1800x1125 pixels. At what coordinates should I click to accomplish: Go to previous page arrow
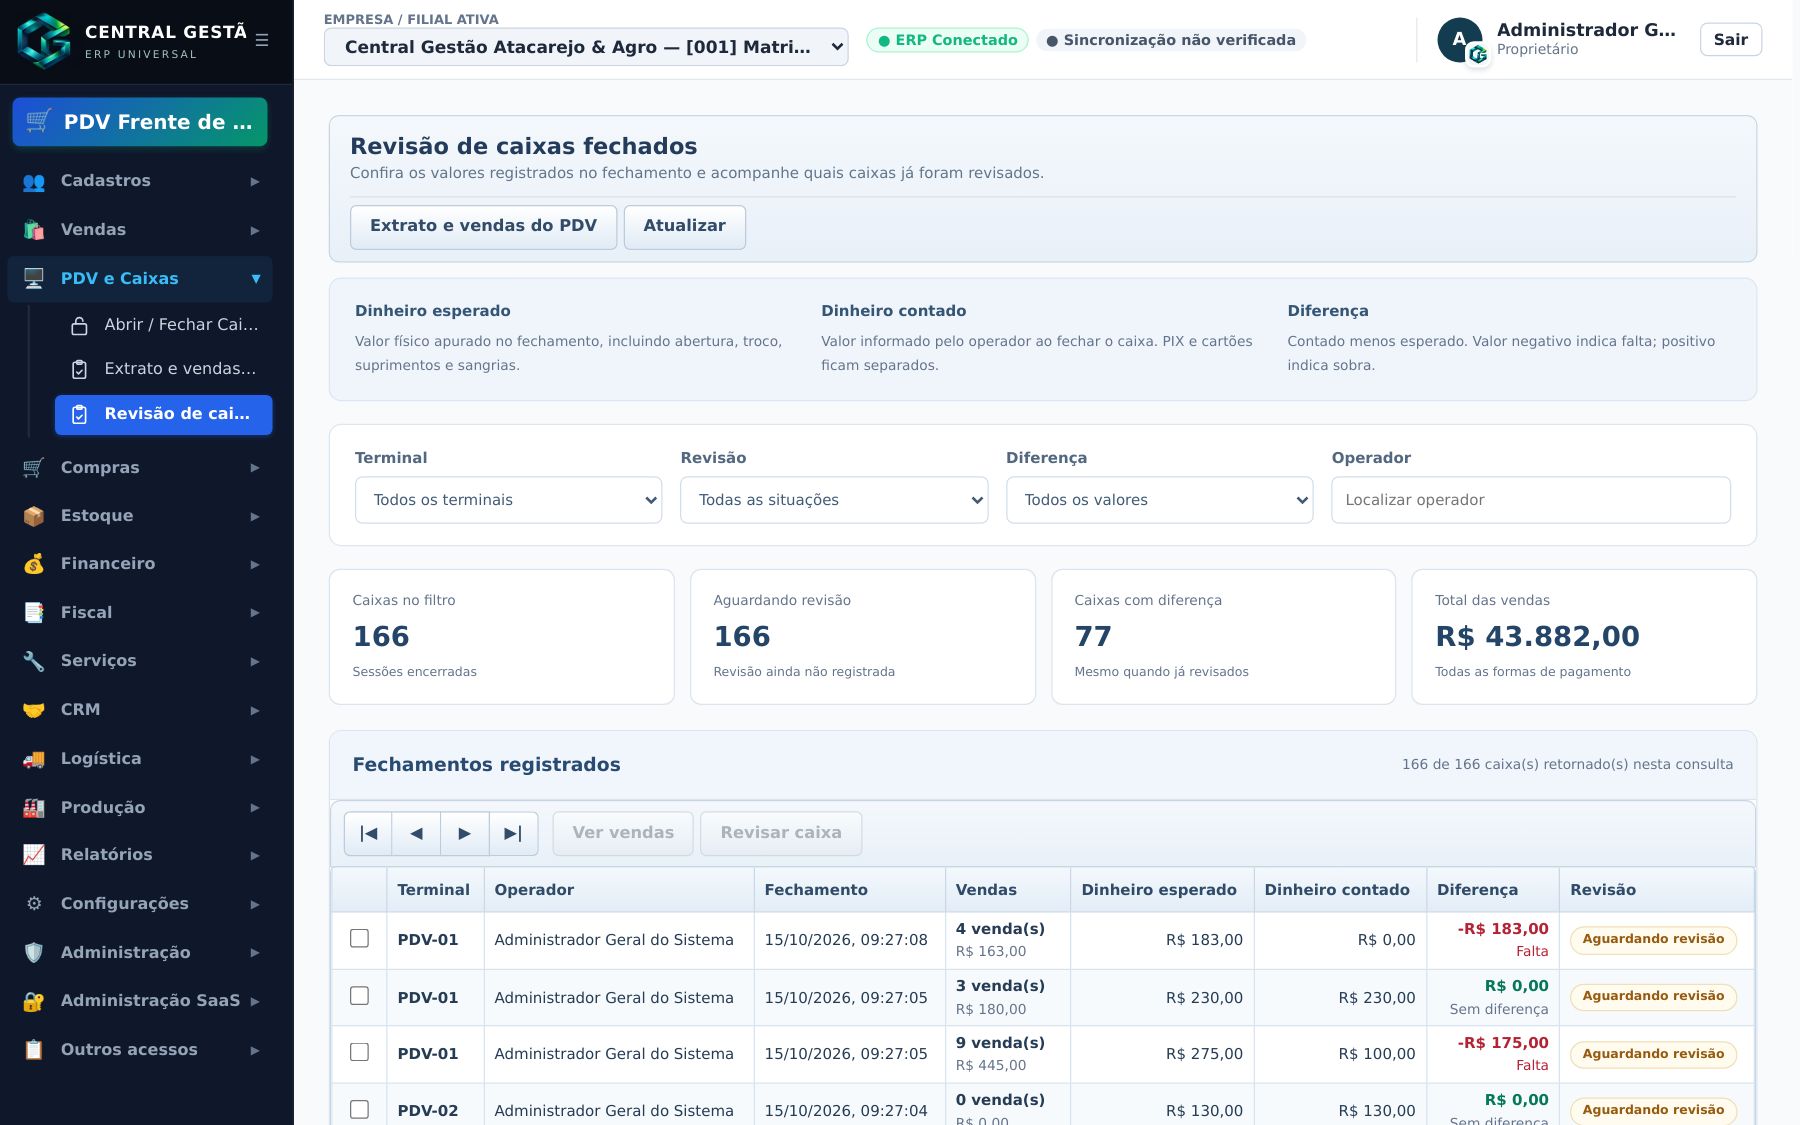click(416, 833)
